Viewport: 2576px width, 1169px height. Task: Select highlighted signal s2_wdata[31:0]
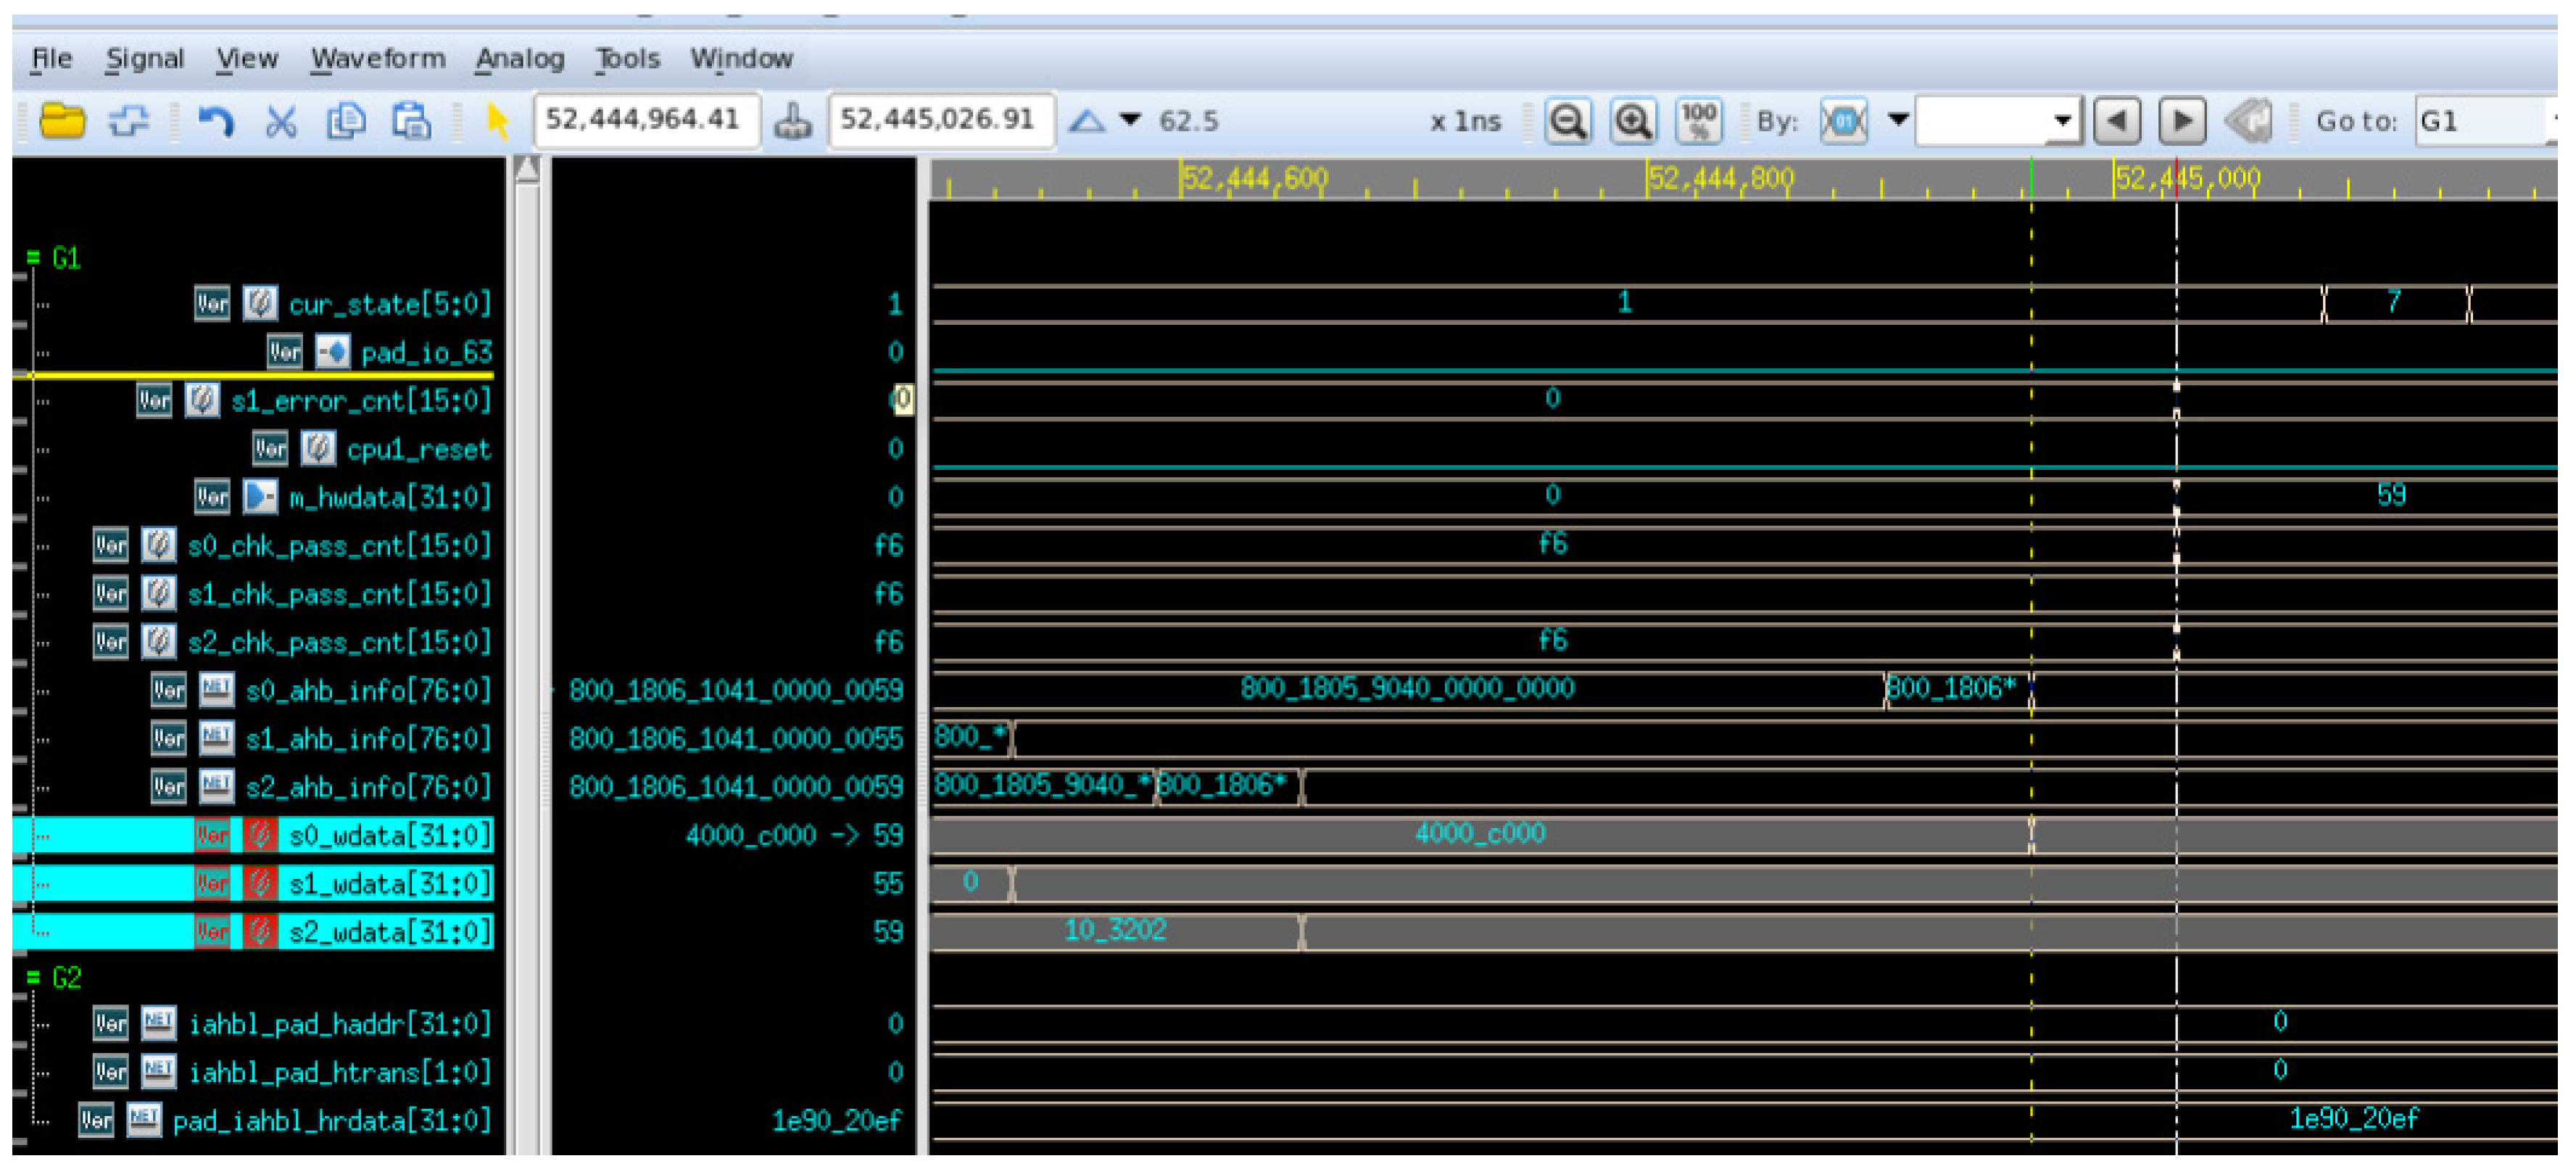(390, 932)
